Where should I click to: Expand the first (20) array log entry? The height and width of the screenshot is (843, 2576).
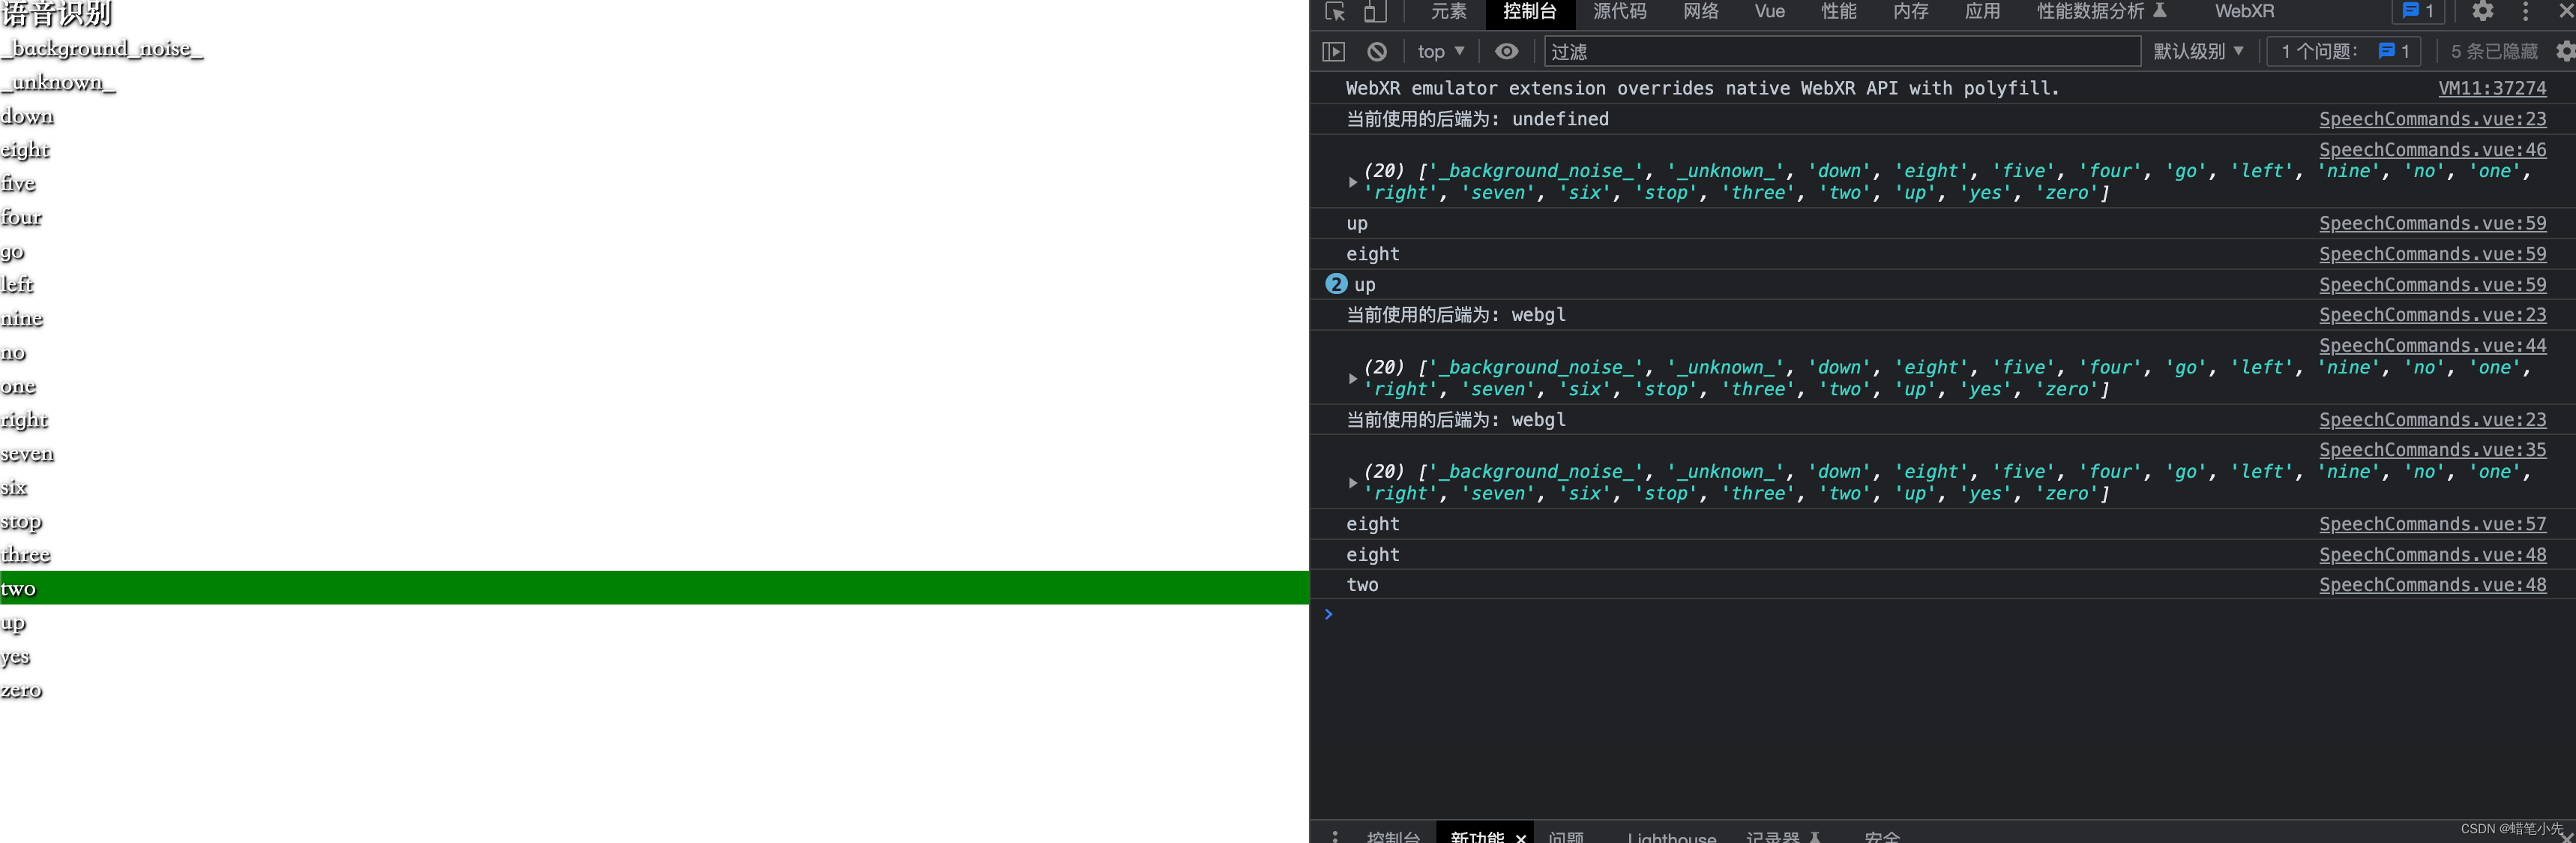click(x=1352, y=182)
